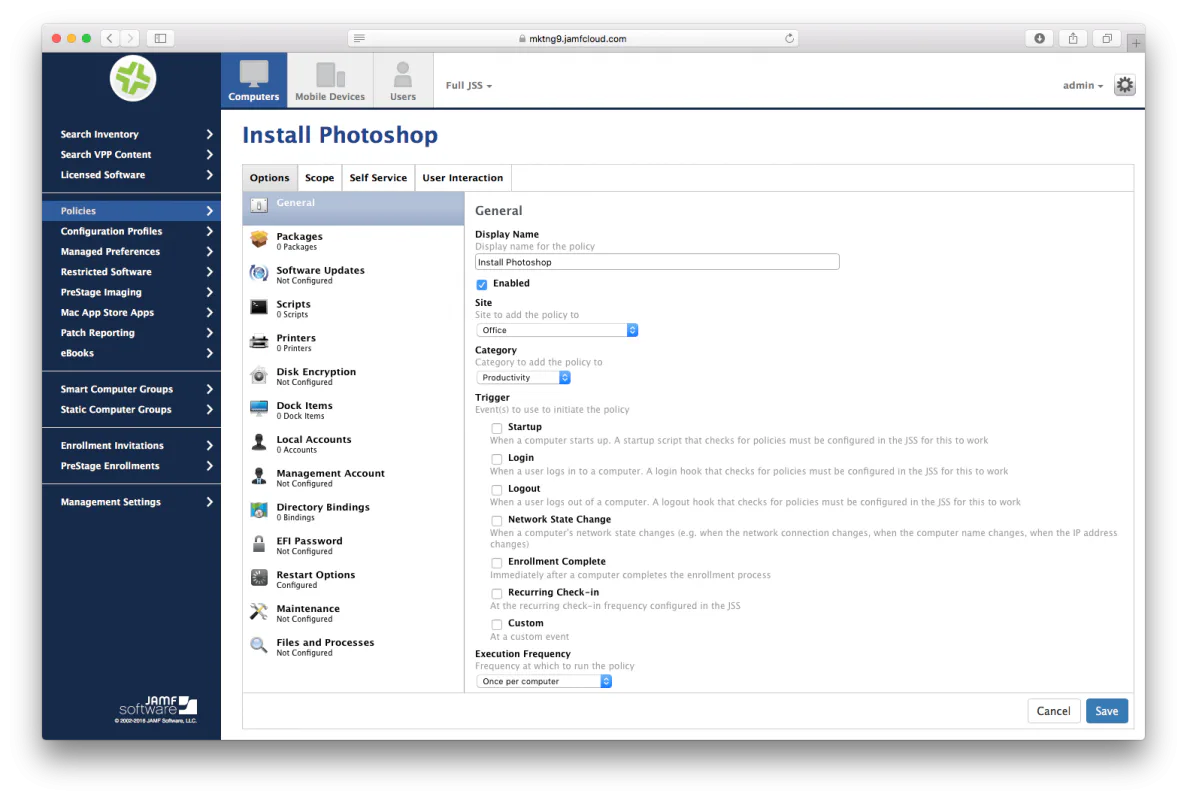Check the Custom trigger checkbox

pyautogui.click(x=497, y=624)
